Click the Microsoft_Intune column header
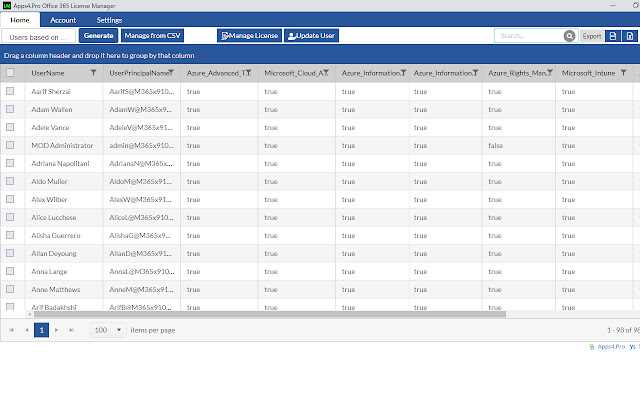Screen dimensions: 640x400 (588, 73)
